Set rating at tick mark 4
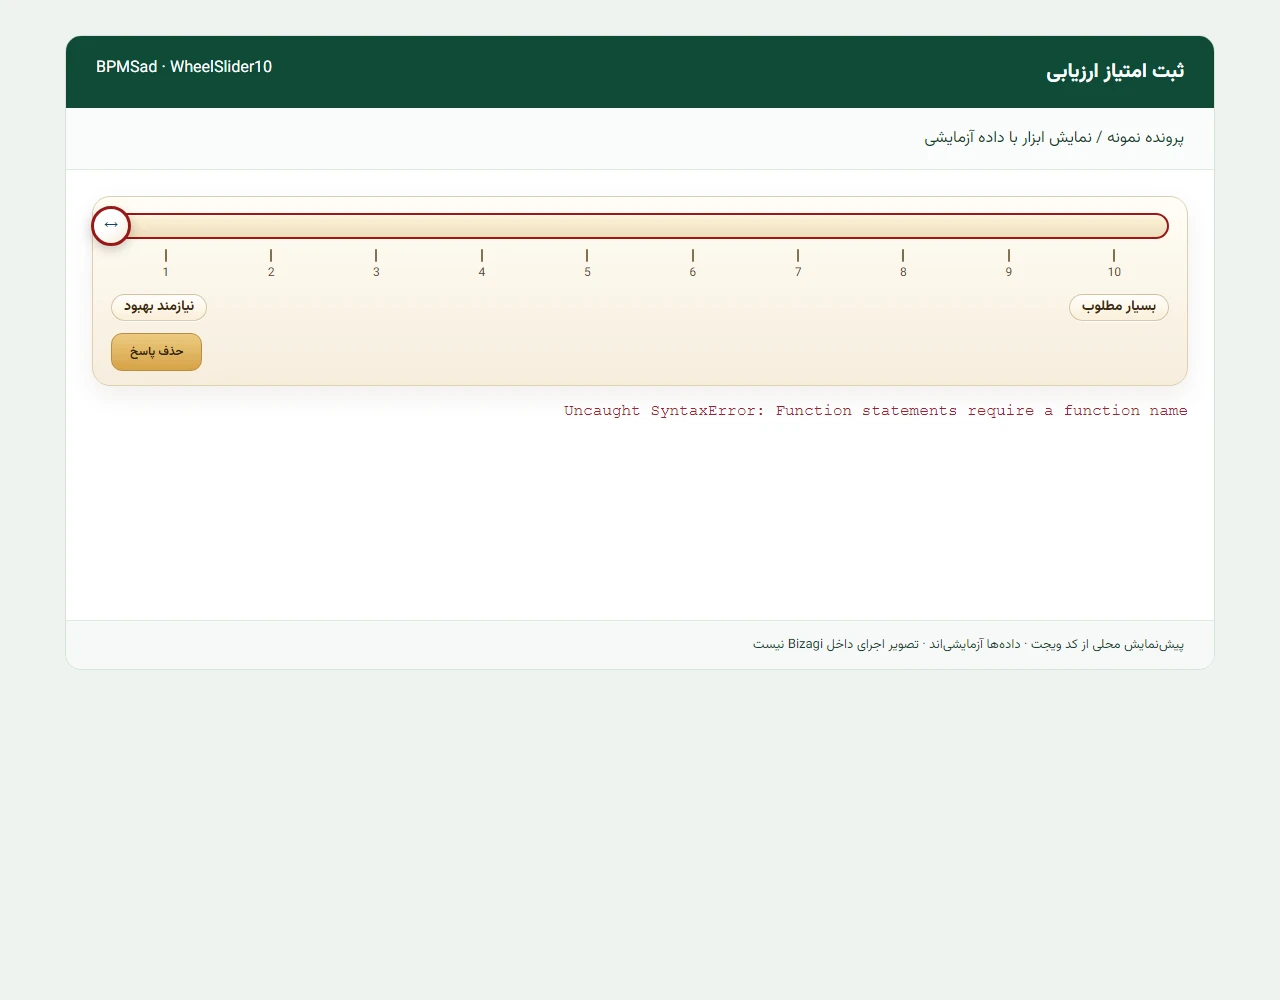 [x=482, y=264]
